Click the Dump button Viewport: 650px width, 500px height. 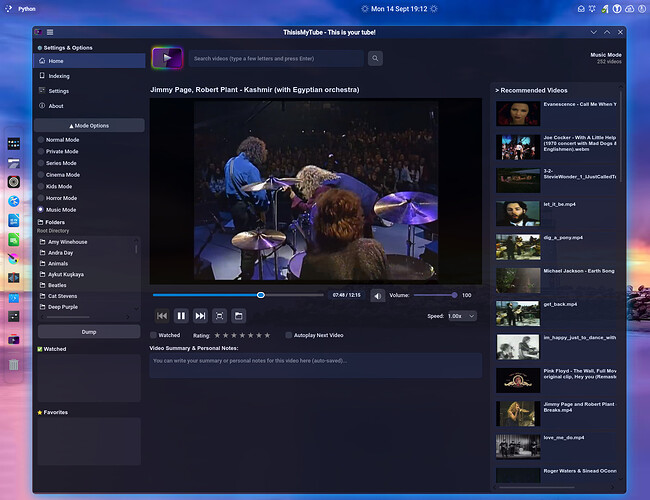tap(89, 332)
